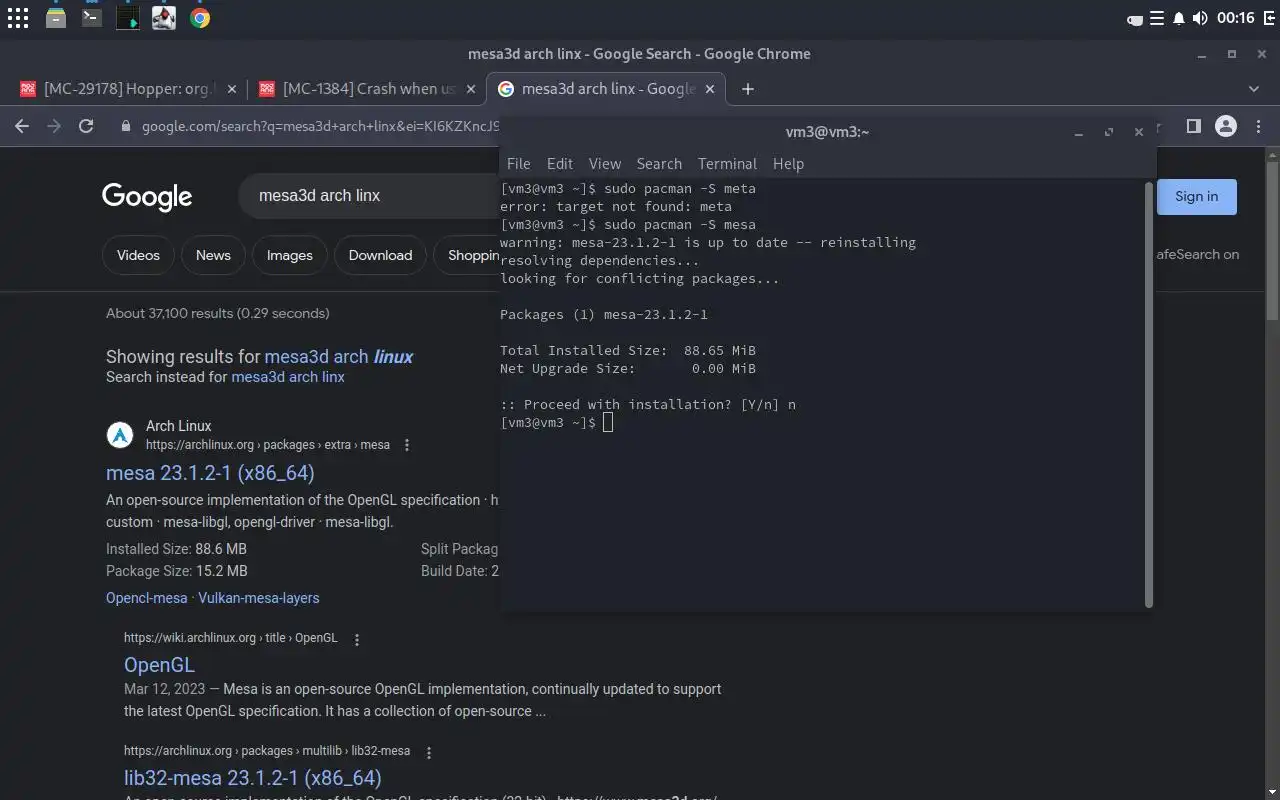Click the coffee cup caffeine tray icon

(1135, 18)
